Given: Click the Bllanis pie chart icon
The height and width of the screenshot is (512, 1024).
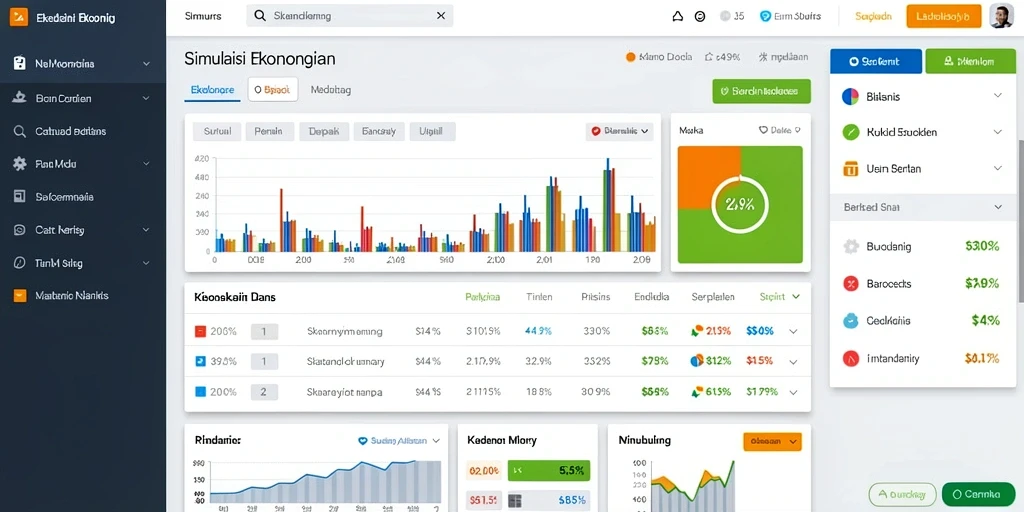Looking at the screenshot, I should point(850,97).
